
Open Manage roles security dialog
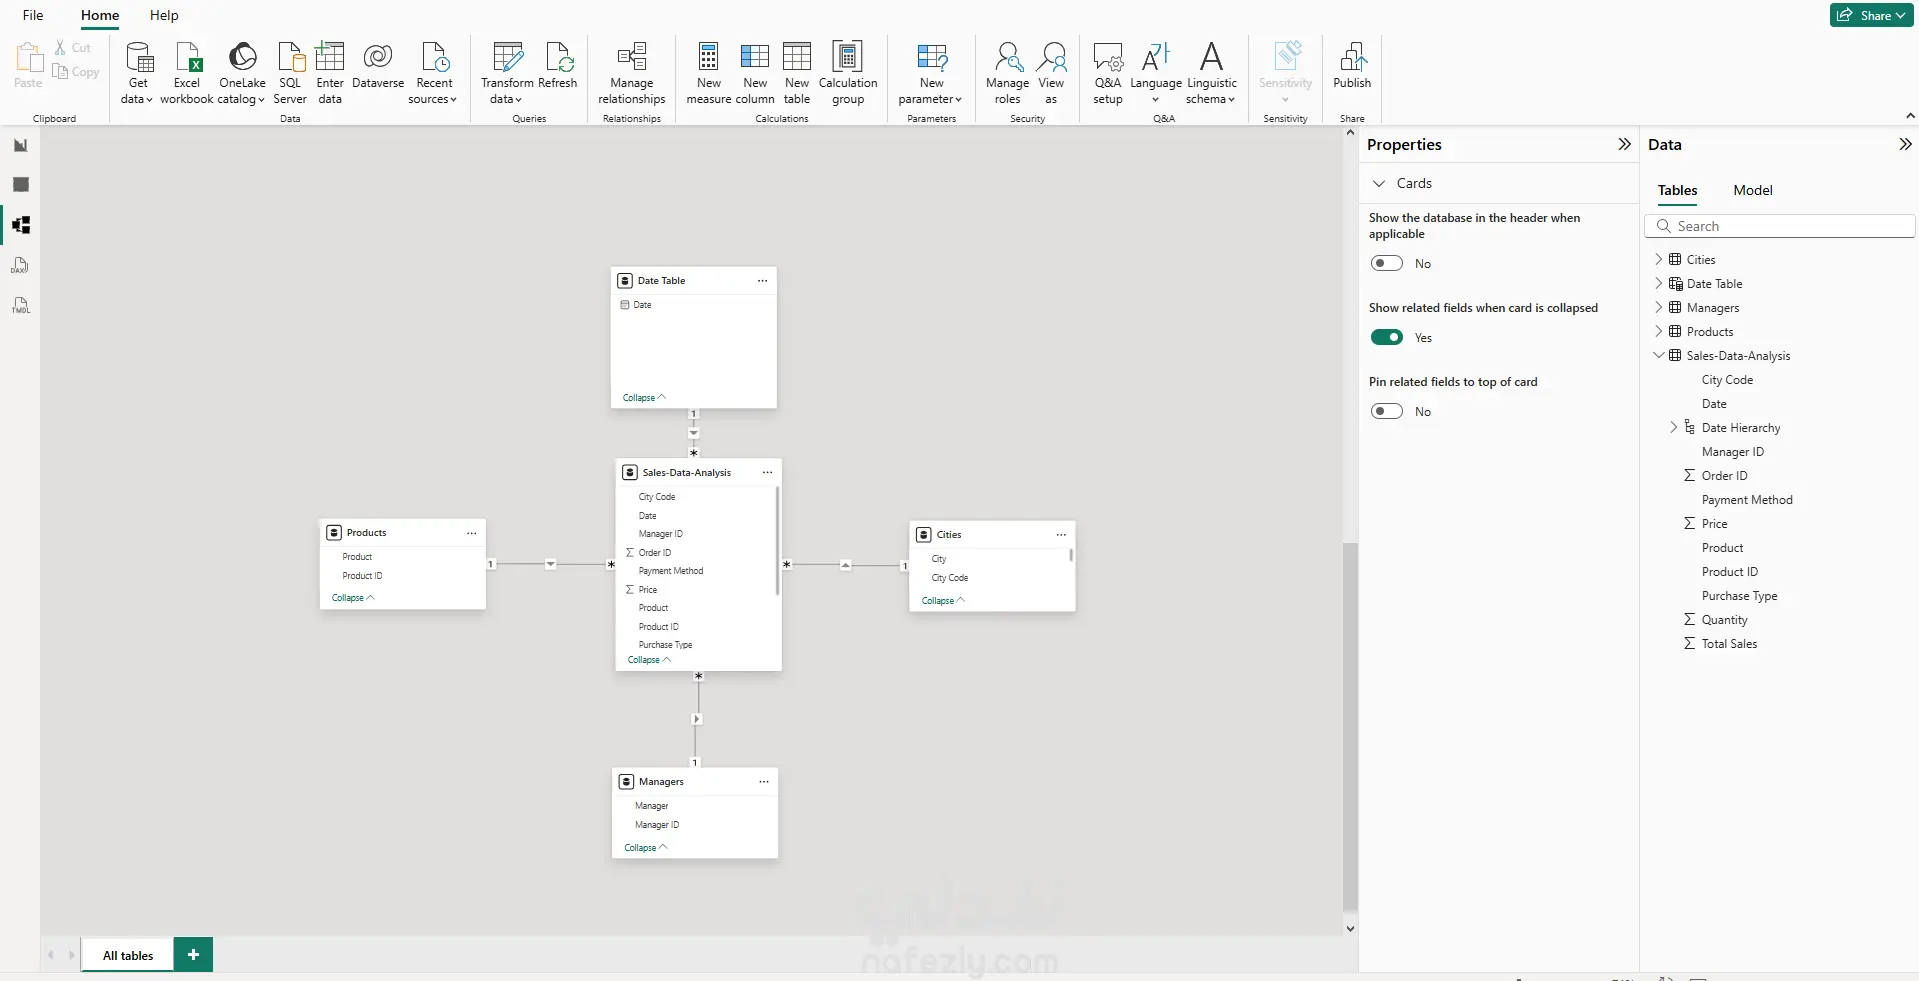pyautogui.click(x=1007, y=73)
